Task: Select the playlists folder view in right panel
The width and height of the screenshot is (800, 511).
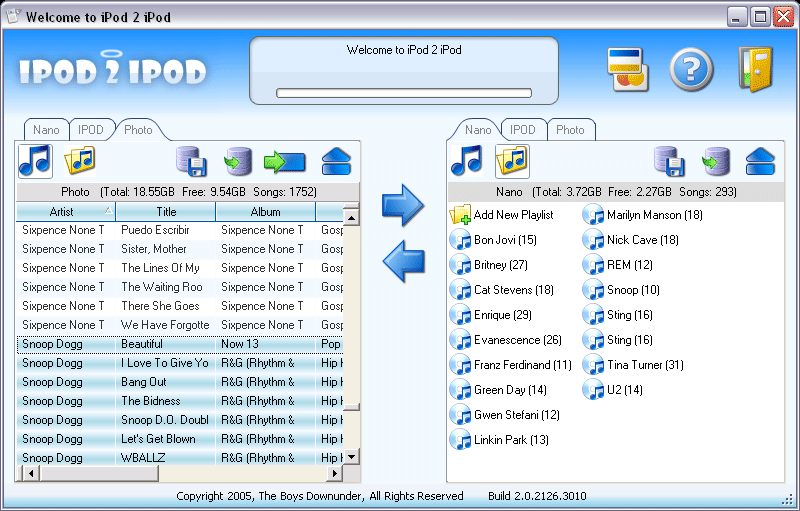Action: tap(512, 161)
